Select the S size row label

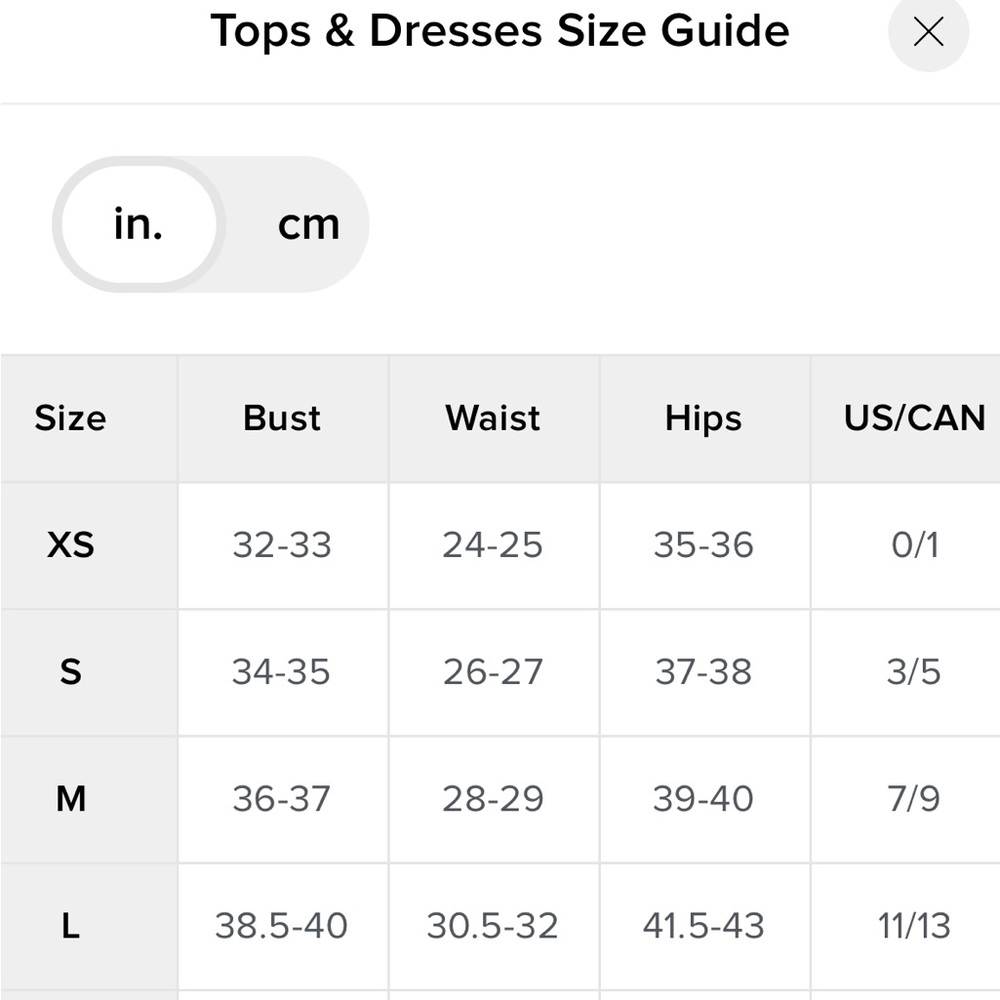pos(70,672)
